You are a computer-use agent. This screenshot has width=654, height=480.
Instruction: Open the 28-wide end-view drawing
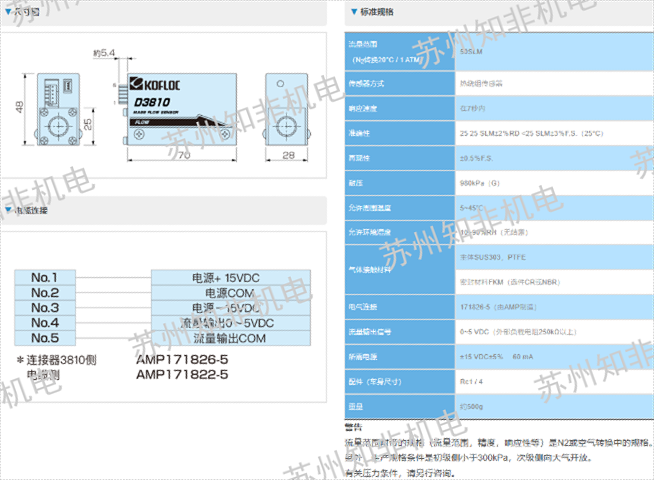tap(287, 109)
